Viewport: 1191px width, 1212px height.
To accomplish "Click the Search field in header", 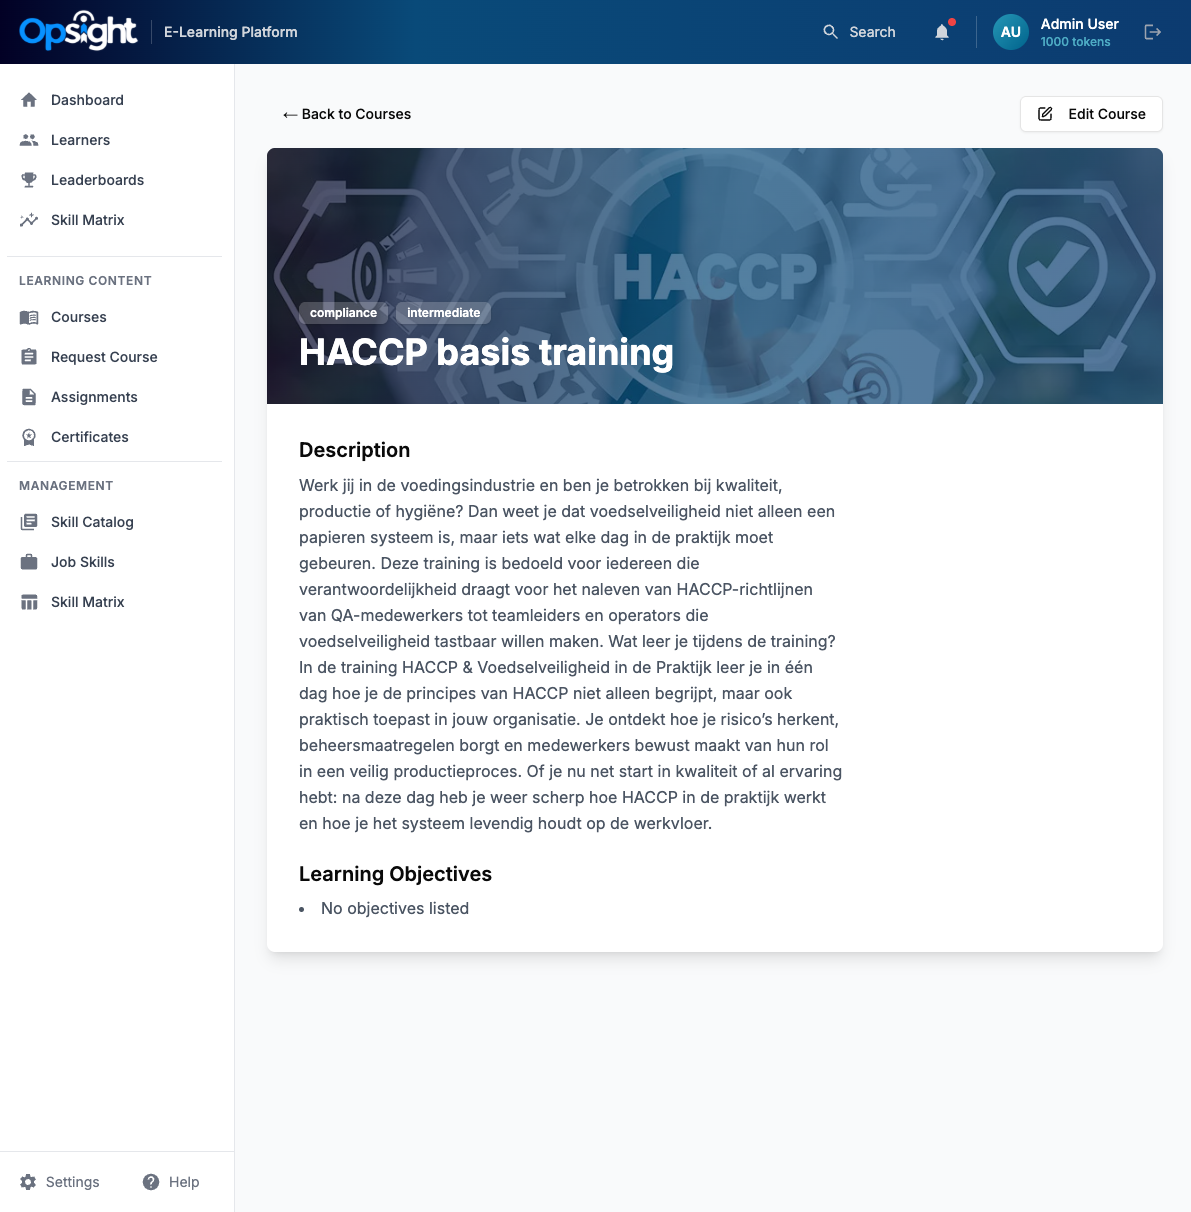I will (x=860, y=32).
